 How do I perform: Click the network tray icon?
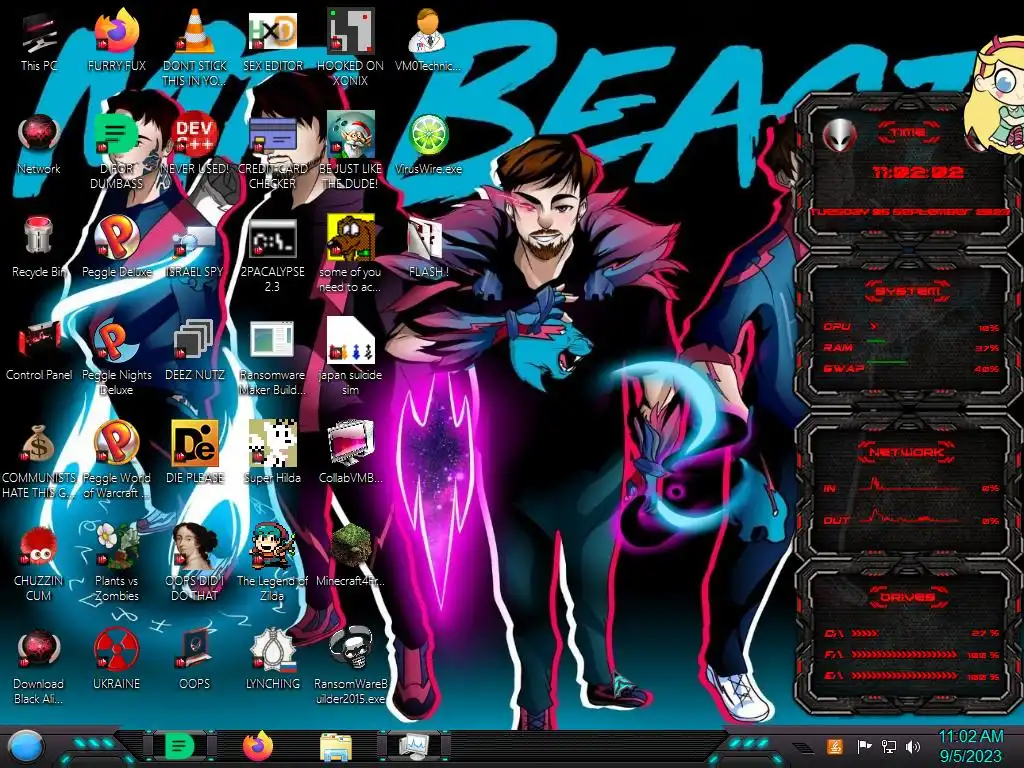[888, 746]
